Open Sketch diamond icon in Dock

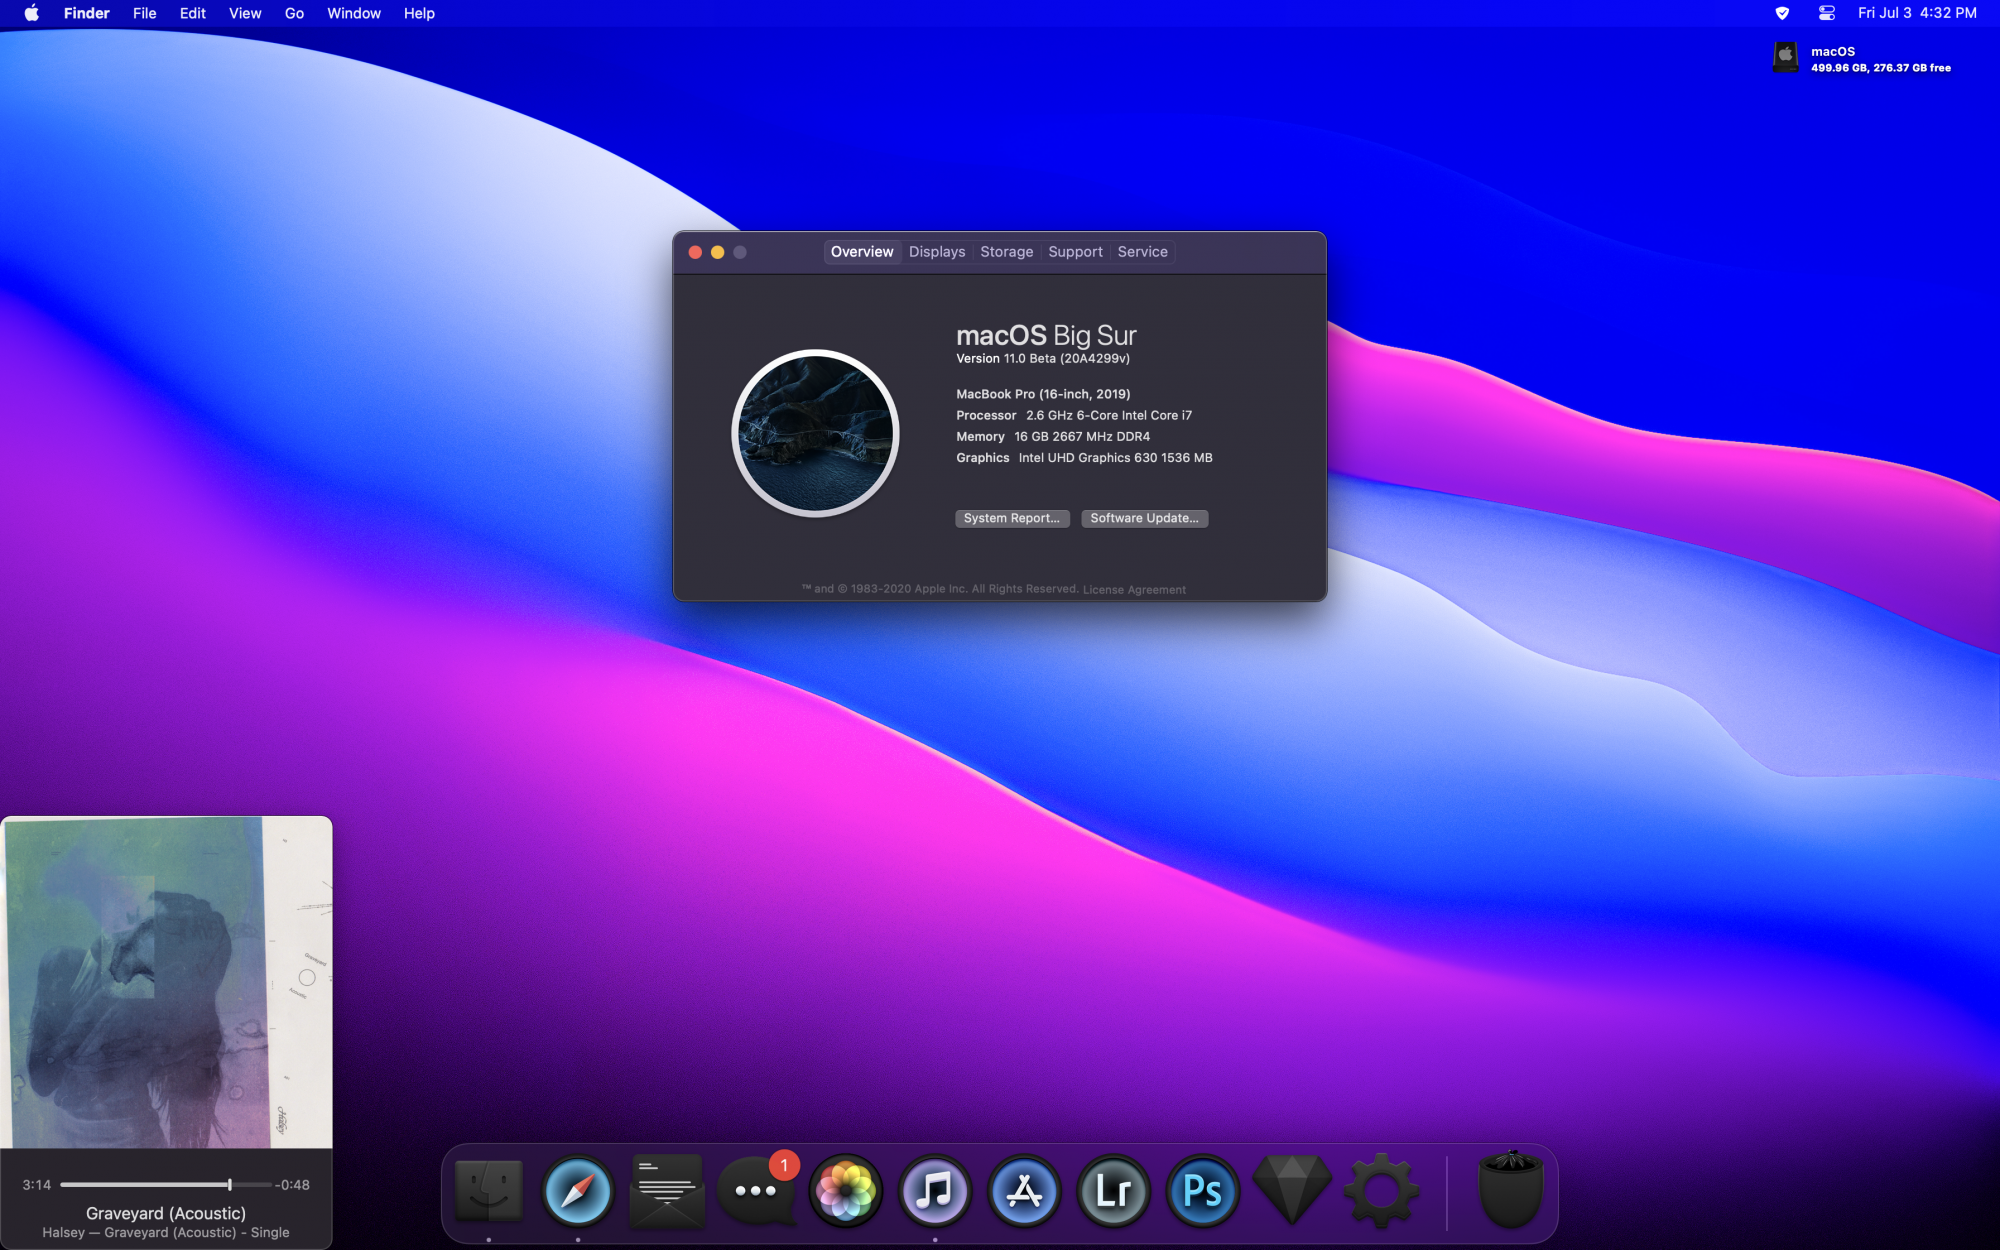[1292, 1191]
